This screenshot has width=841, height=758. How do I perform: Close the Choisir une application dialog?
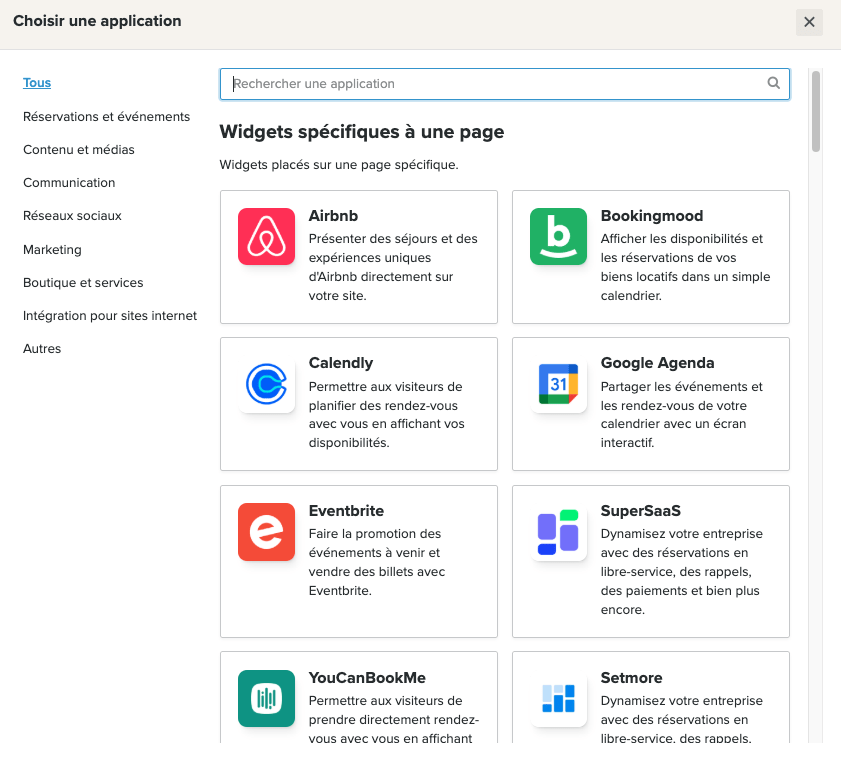[x=809, y=22]
